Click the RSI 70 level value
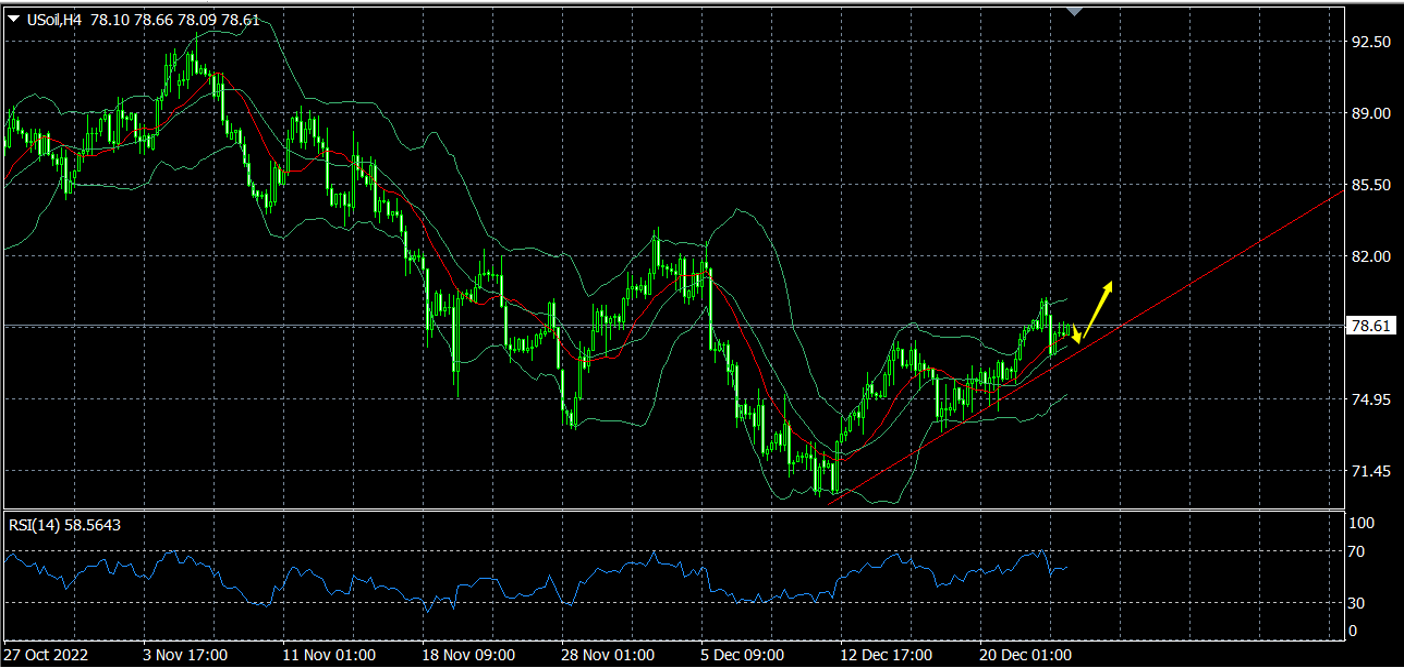The height and width of the screenshot is (667, 1404). pyautogui.click(x=1357, y=551)
